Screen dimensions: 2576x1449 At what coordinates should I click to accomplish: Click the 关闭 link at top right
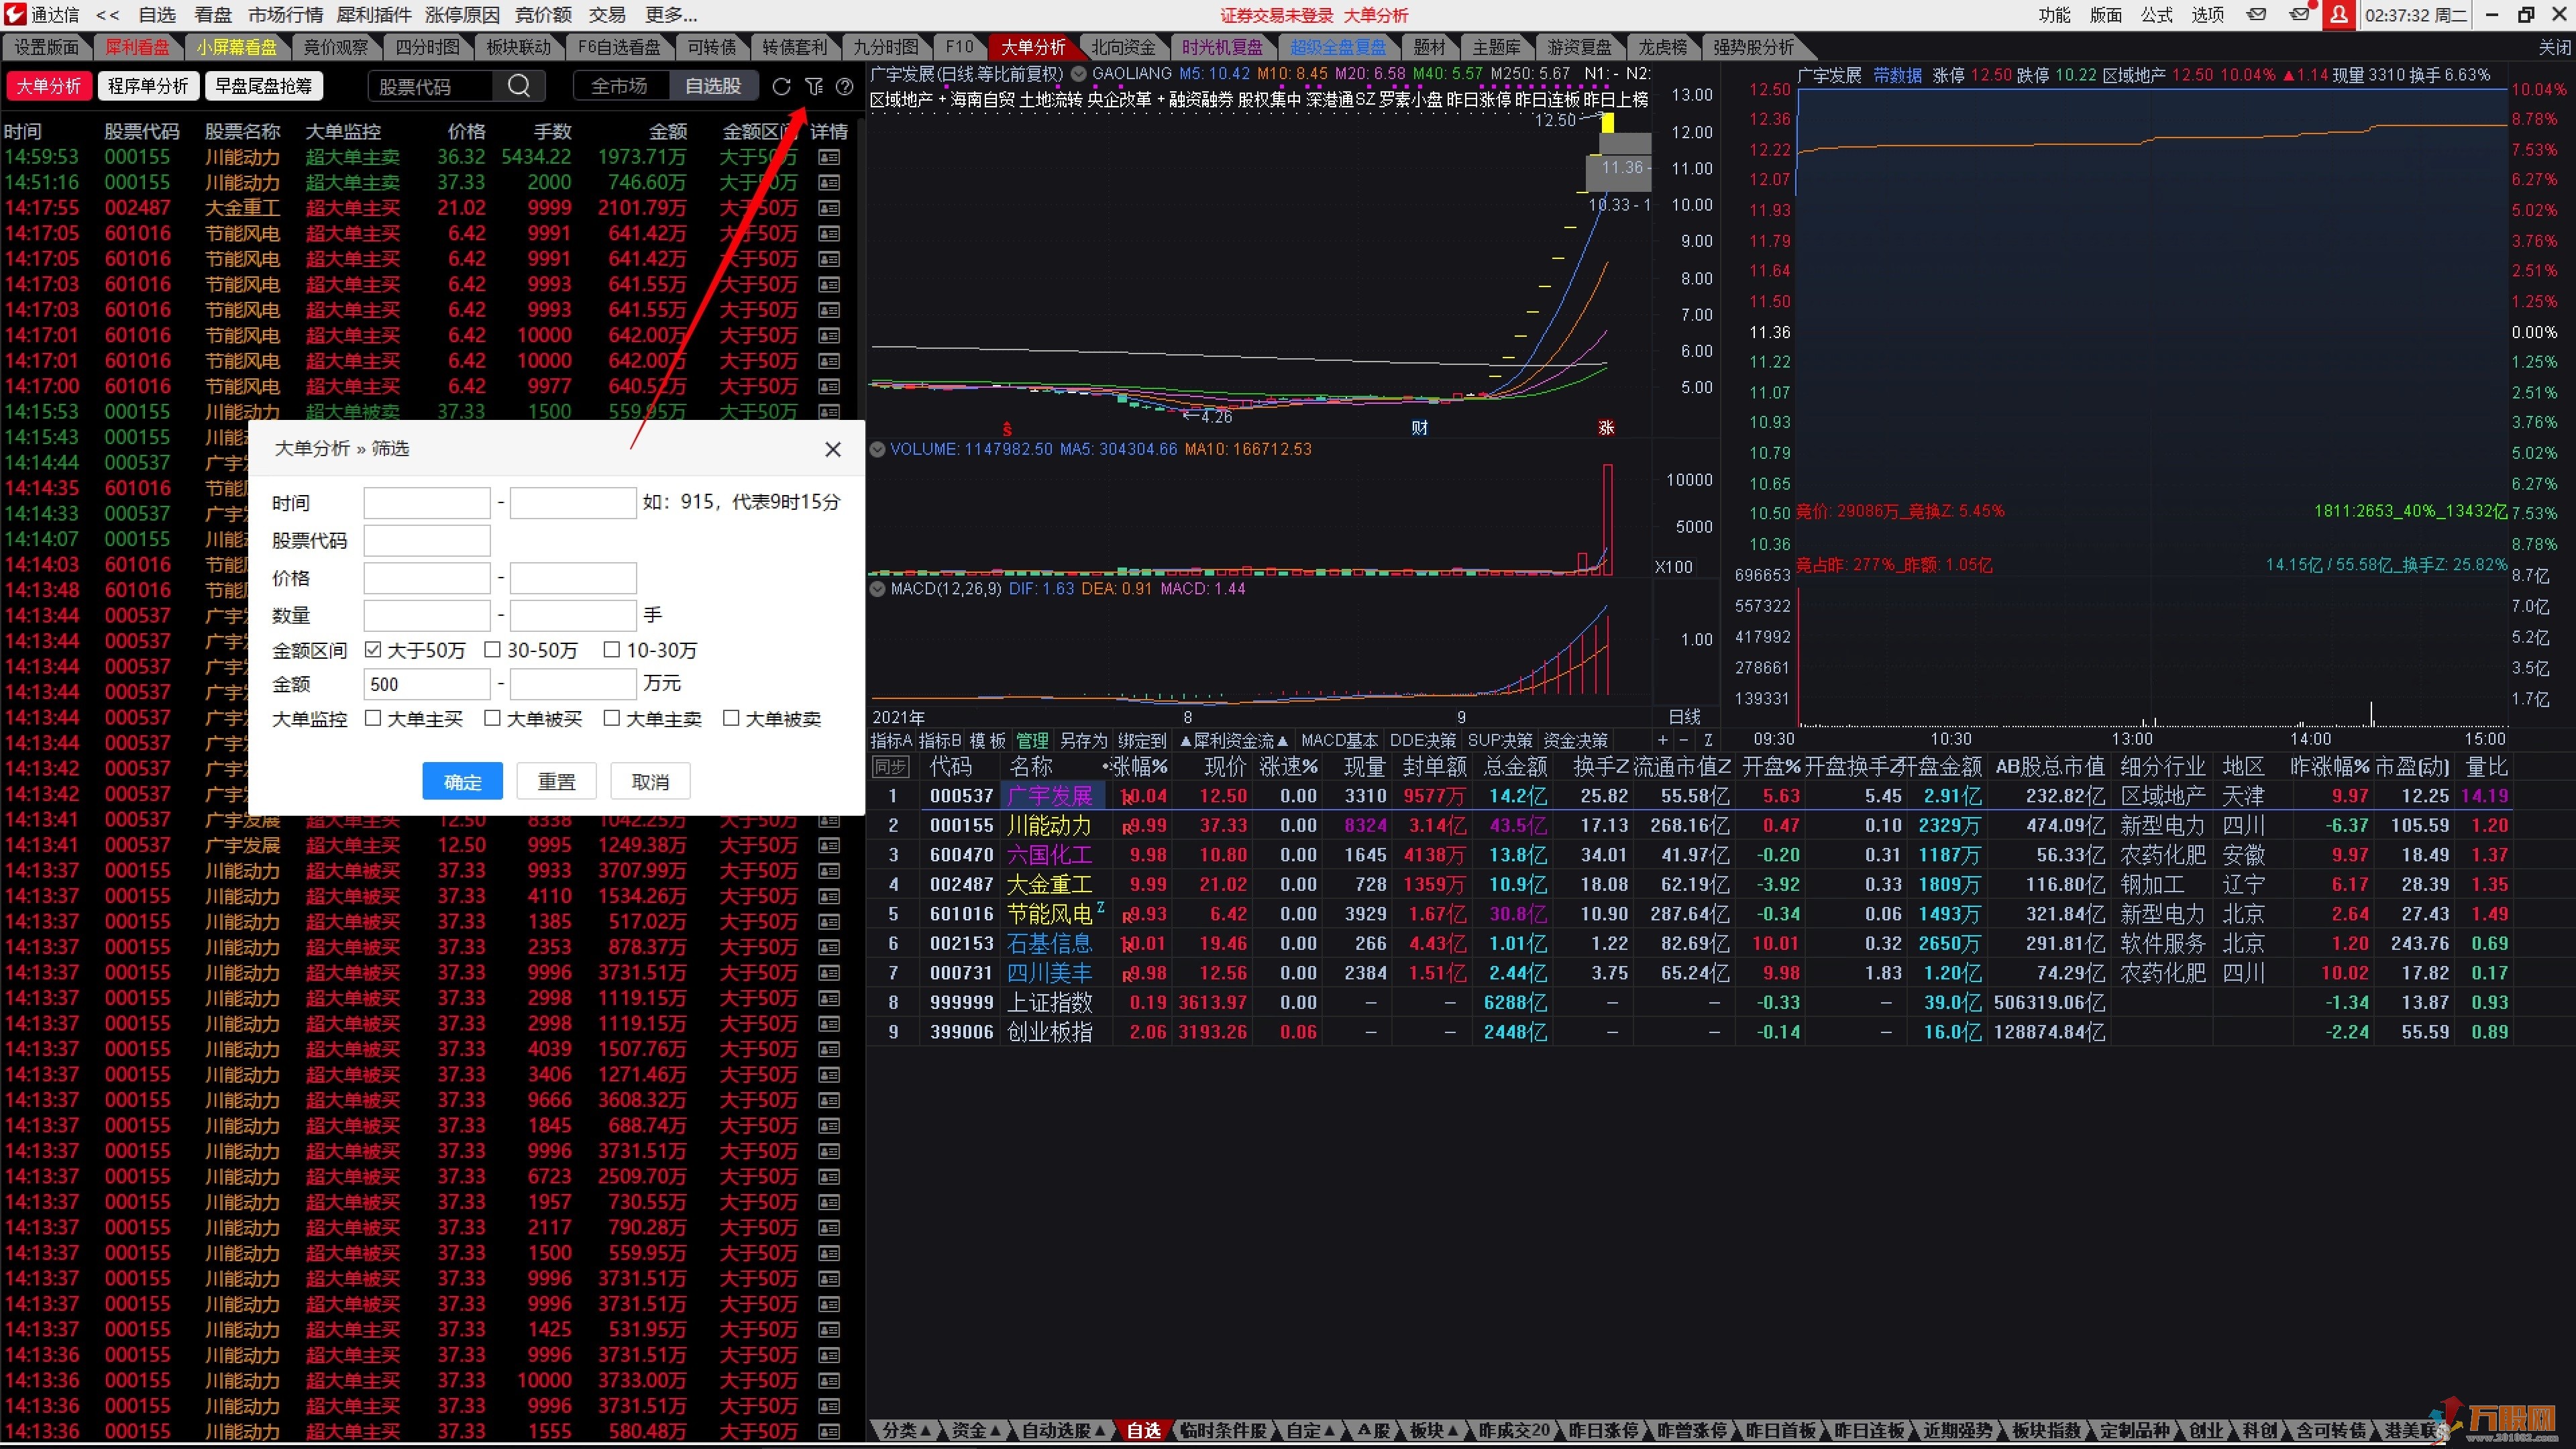(2554, 47)
